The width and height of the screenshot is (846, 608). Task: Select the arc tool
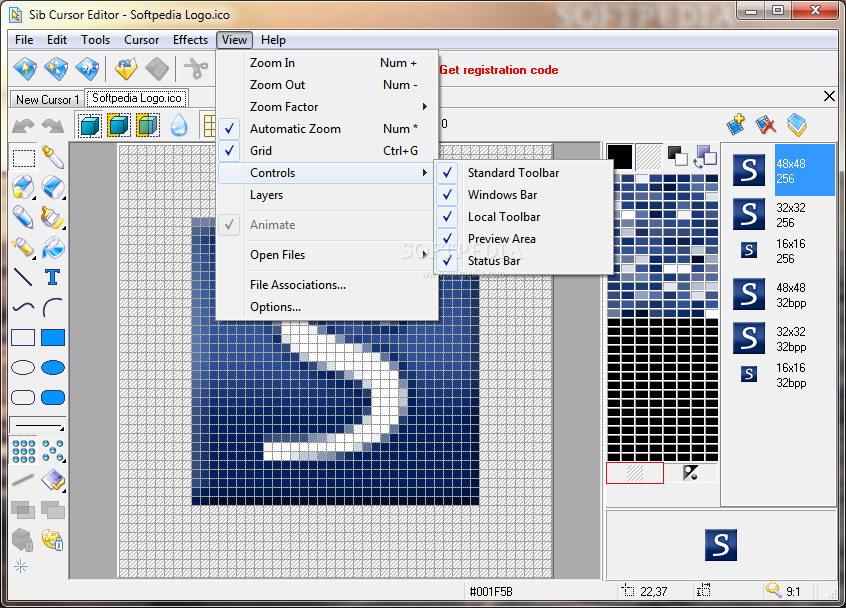[52, 308]
